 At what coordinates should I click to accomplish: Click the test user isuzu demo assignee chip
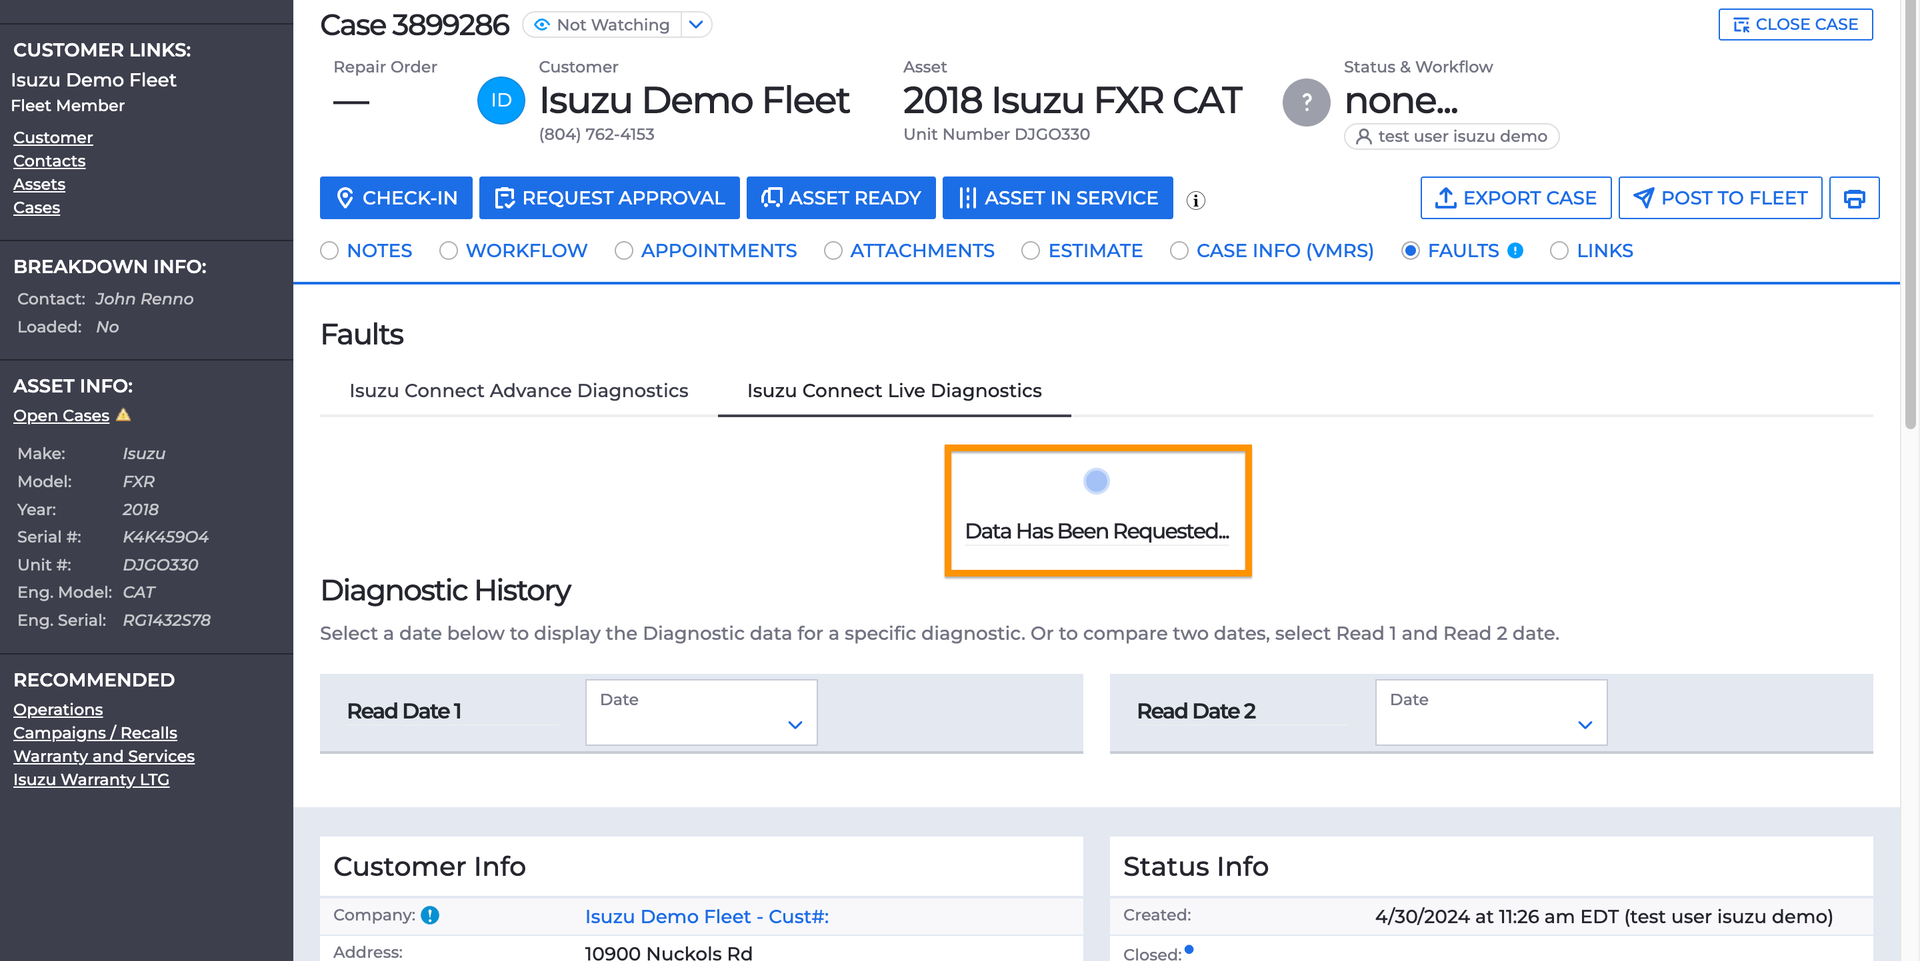click(x=1451, y=136)
